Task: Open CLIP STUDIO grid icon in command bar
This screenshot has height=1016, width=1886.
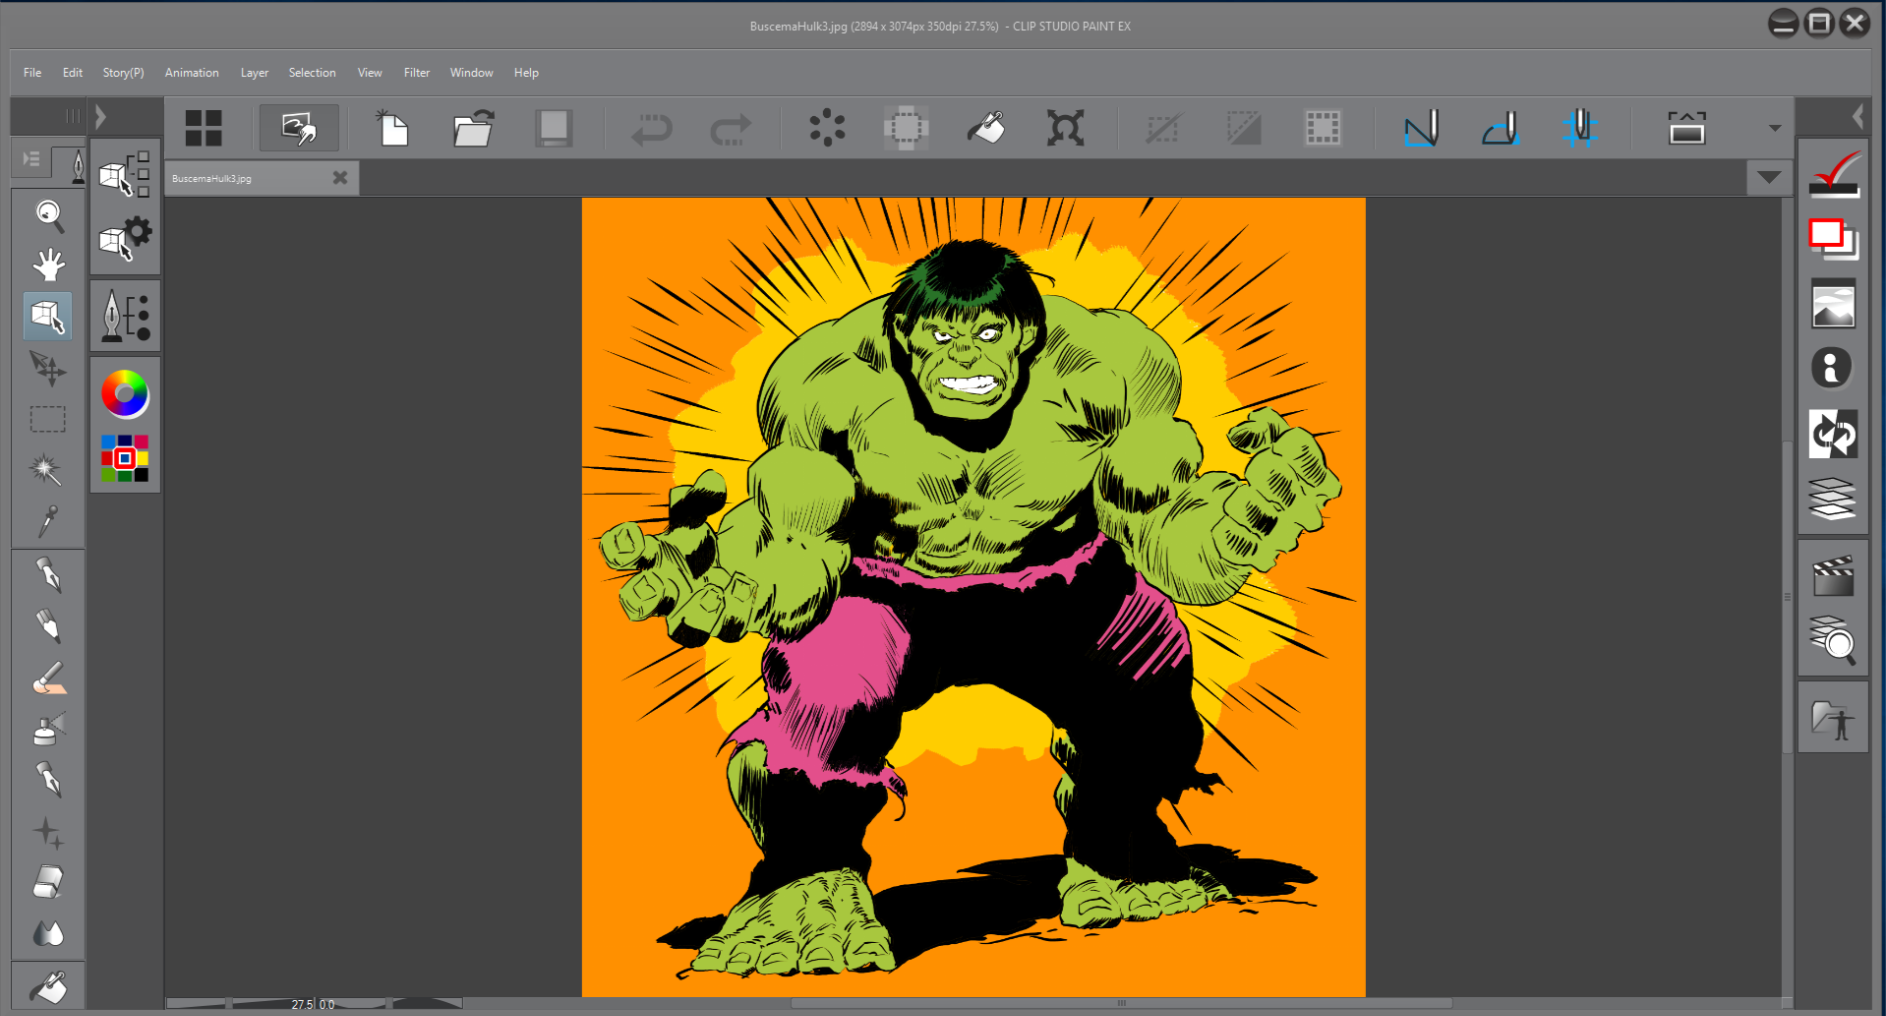Action: (x=204, y=128)
